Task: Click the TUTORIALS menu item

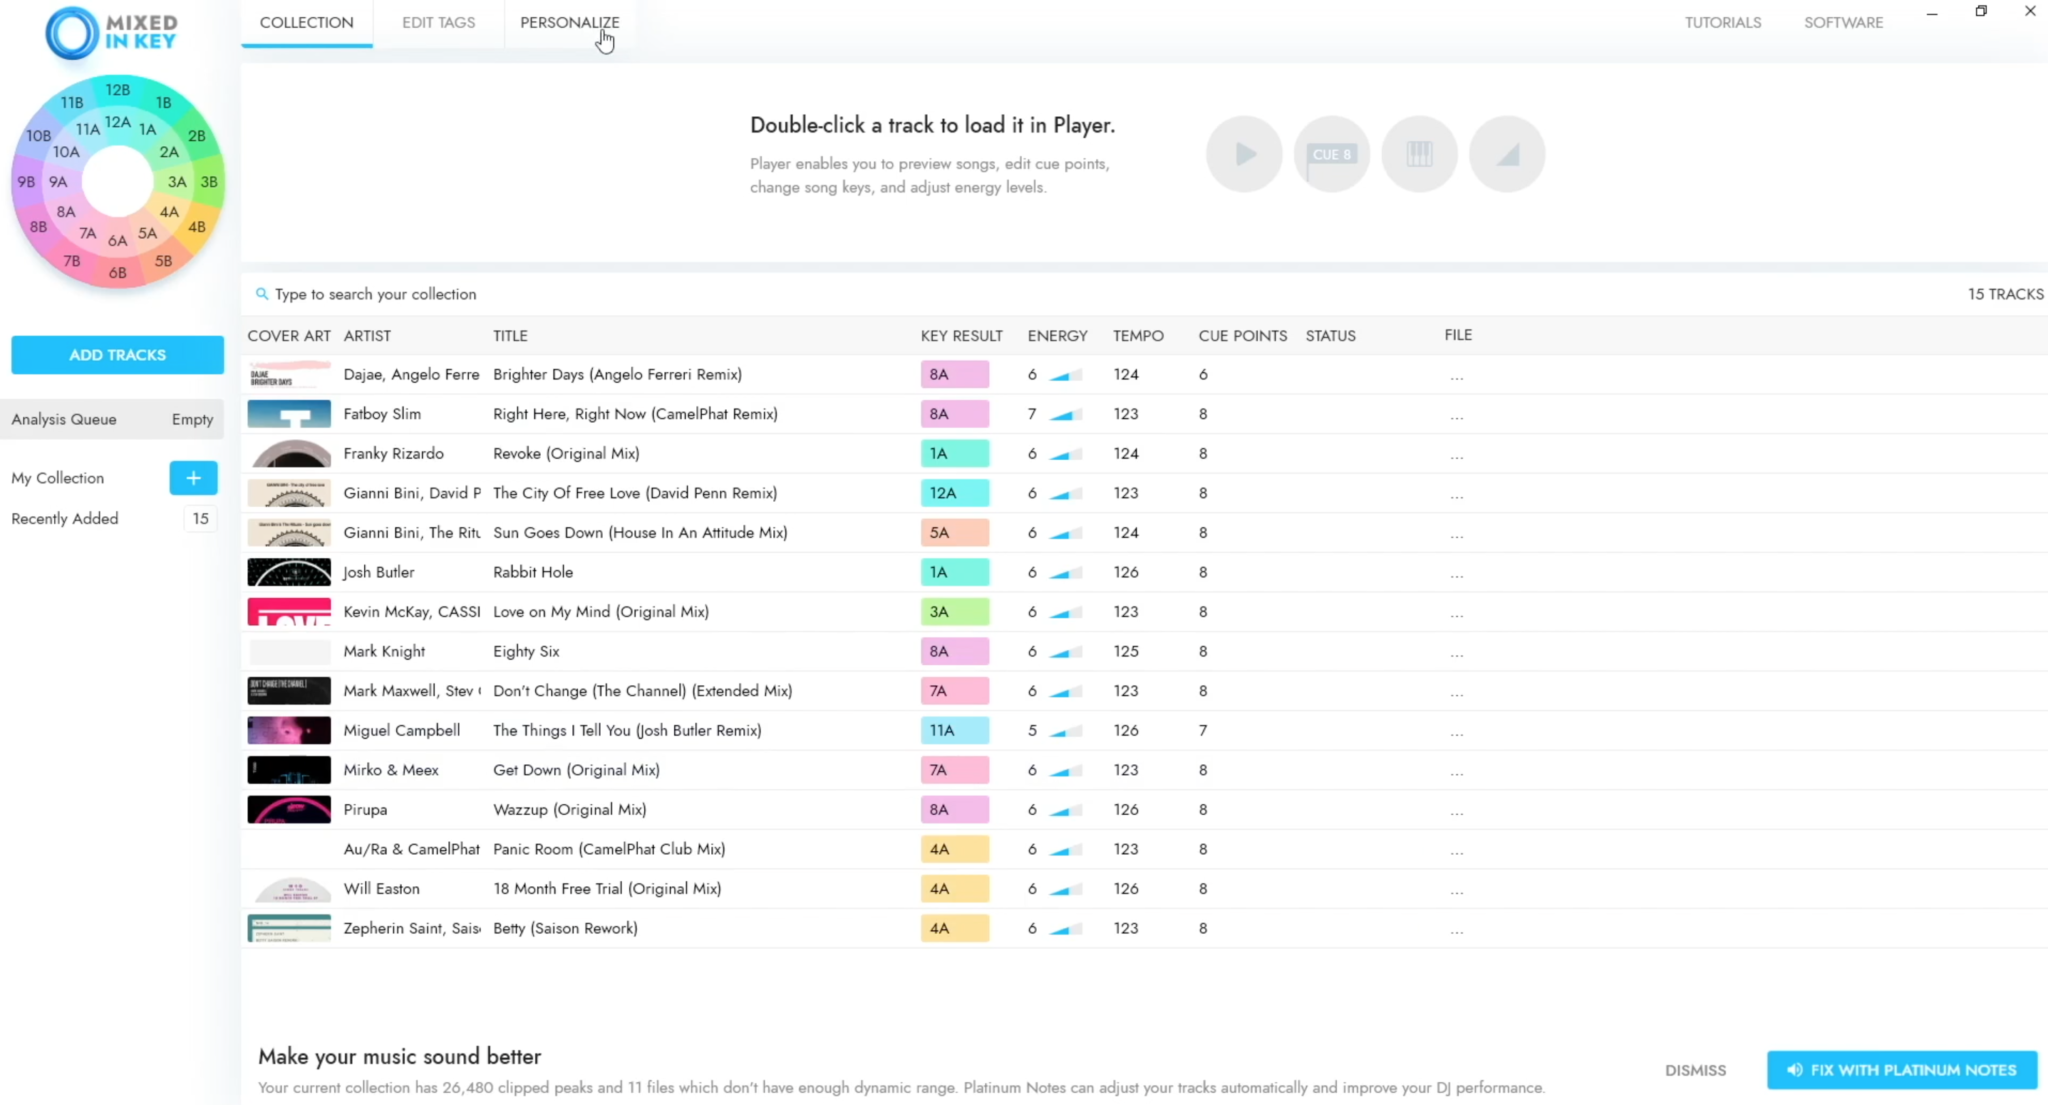Action: 1723,22
